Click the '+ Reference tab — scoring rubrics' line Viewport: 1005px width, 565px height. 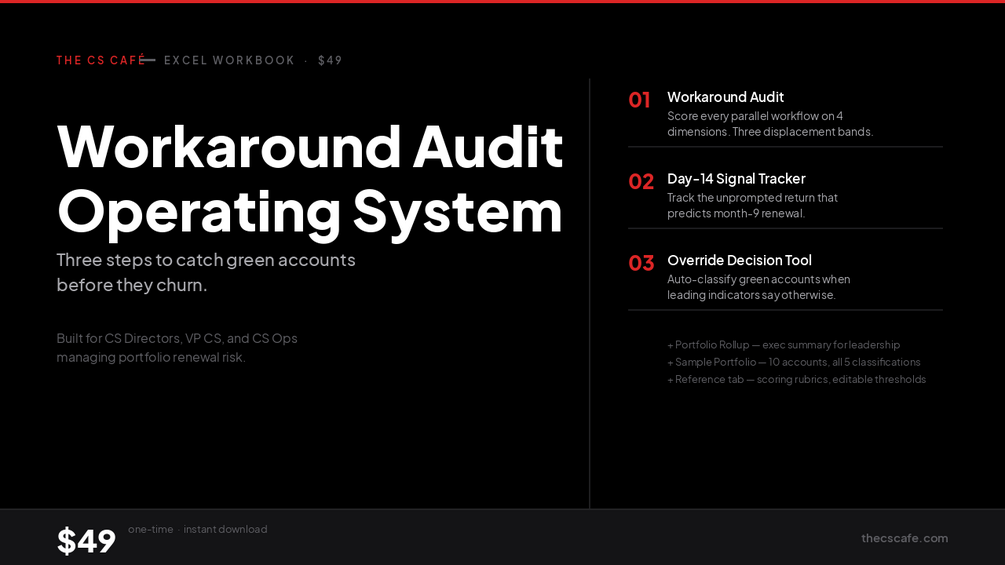(x=797, y=379)
